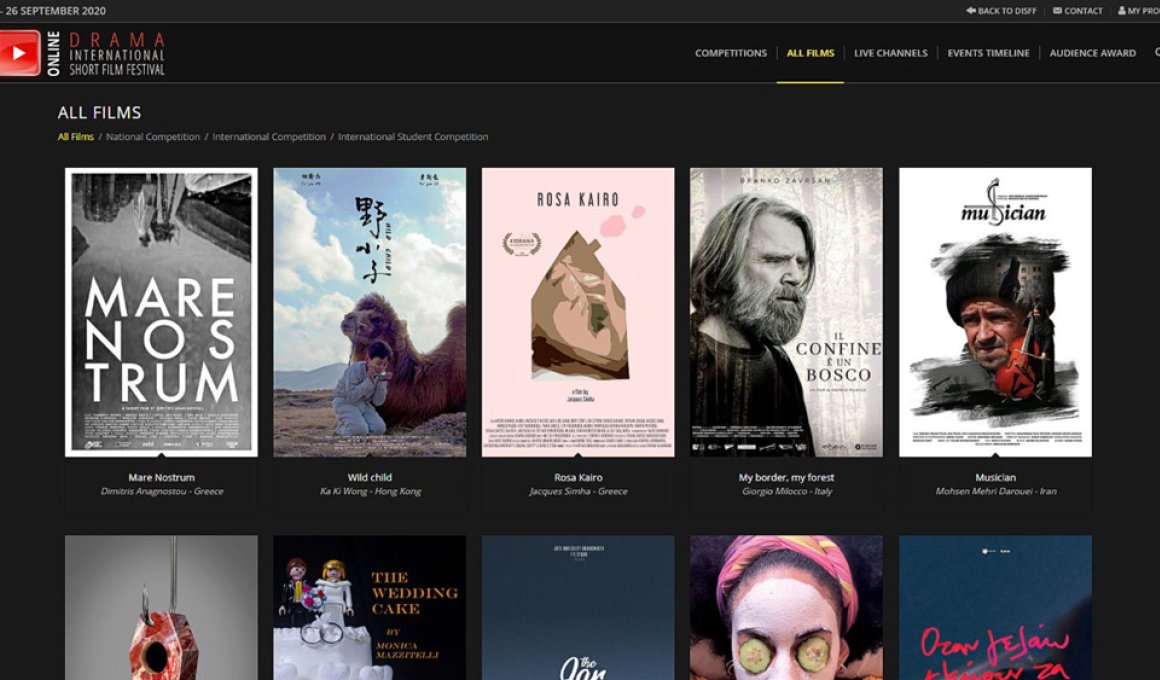Open the Il Confine è un Bosco poster
The height and width of the screenshot is (680, 1160).
coord(786,312)
